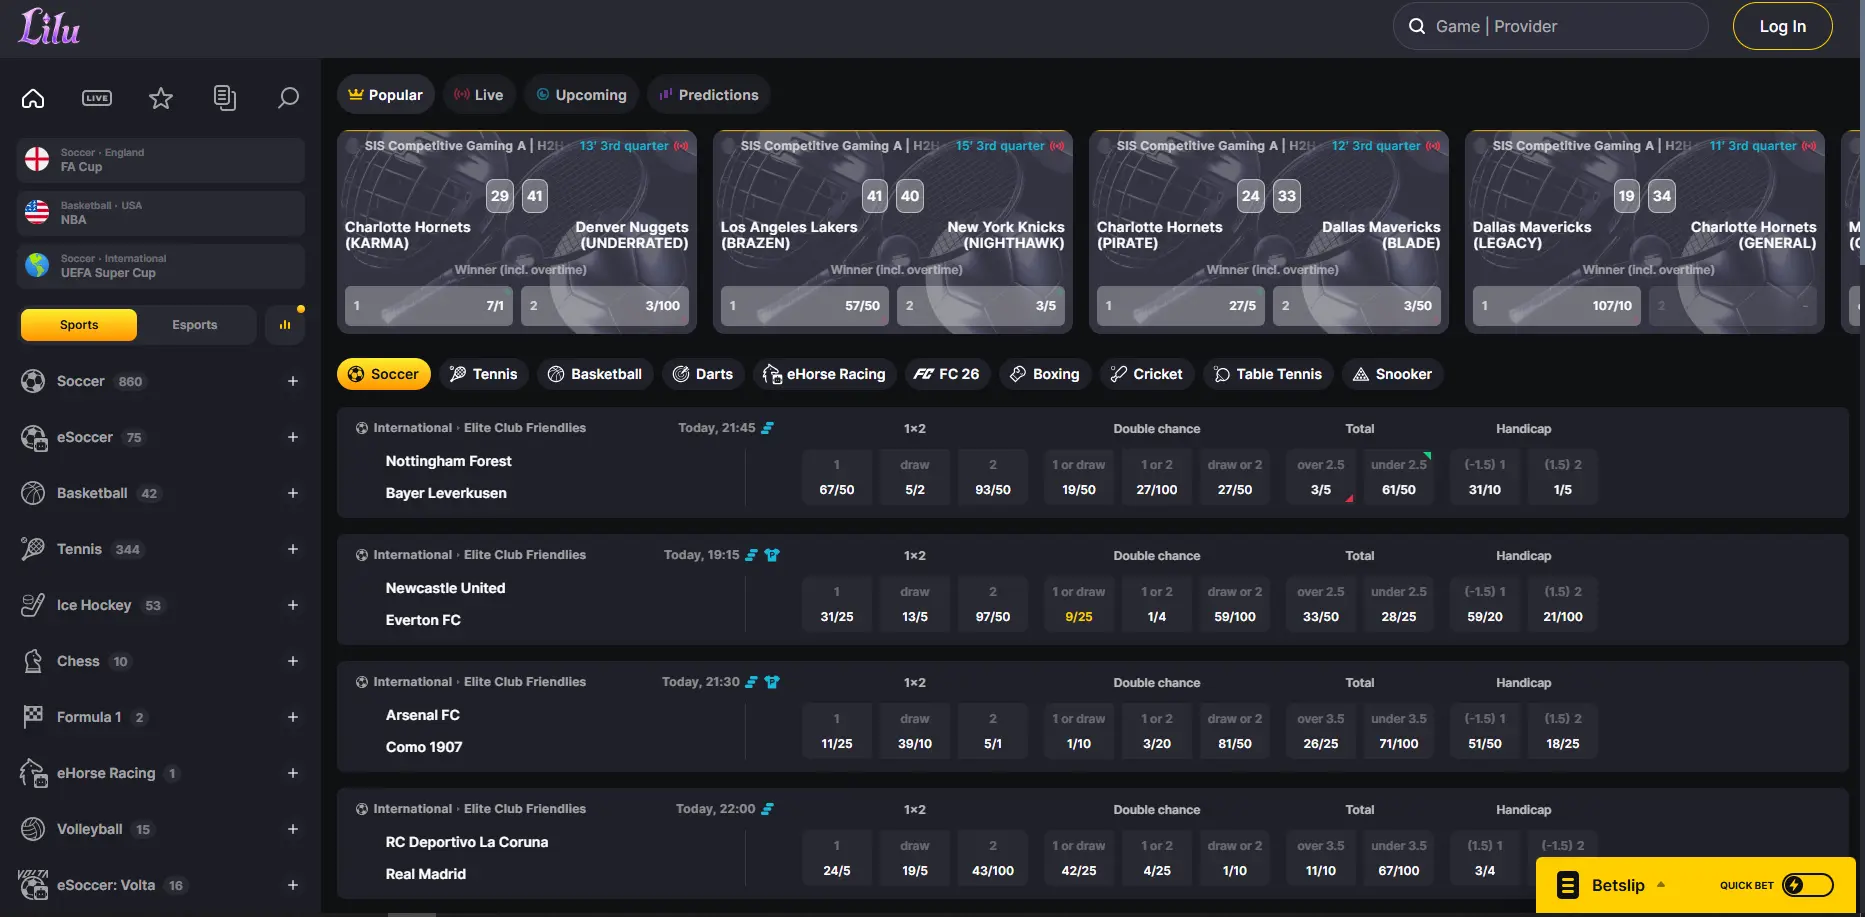
Task: Select the Darts sport chip
Action: tap(703, 374)
